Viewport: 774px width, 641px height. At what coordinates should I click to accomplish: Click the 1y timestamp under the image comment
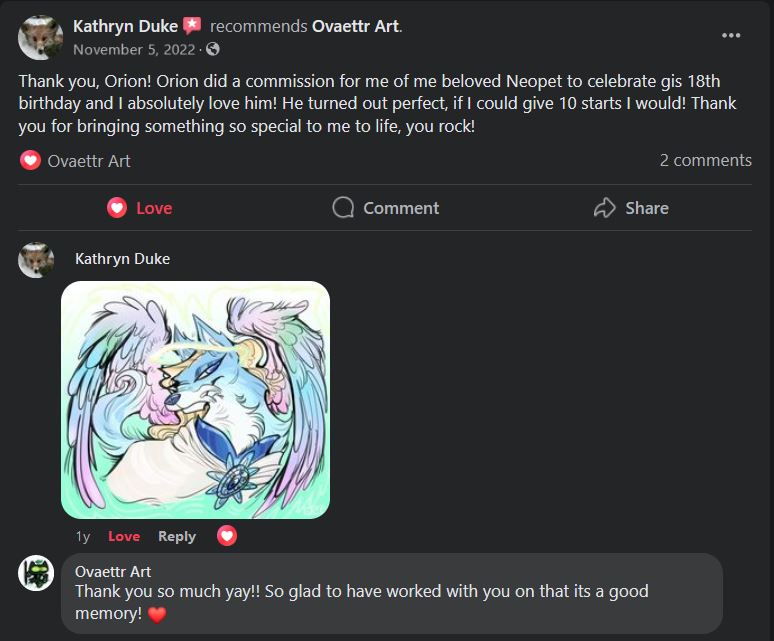point(83,536)
